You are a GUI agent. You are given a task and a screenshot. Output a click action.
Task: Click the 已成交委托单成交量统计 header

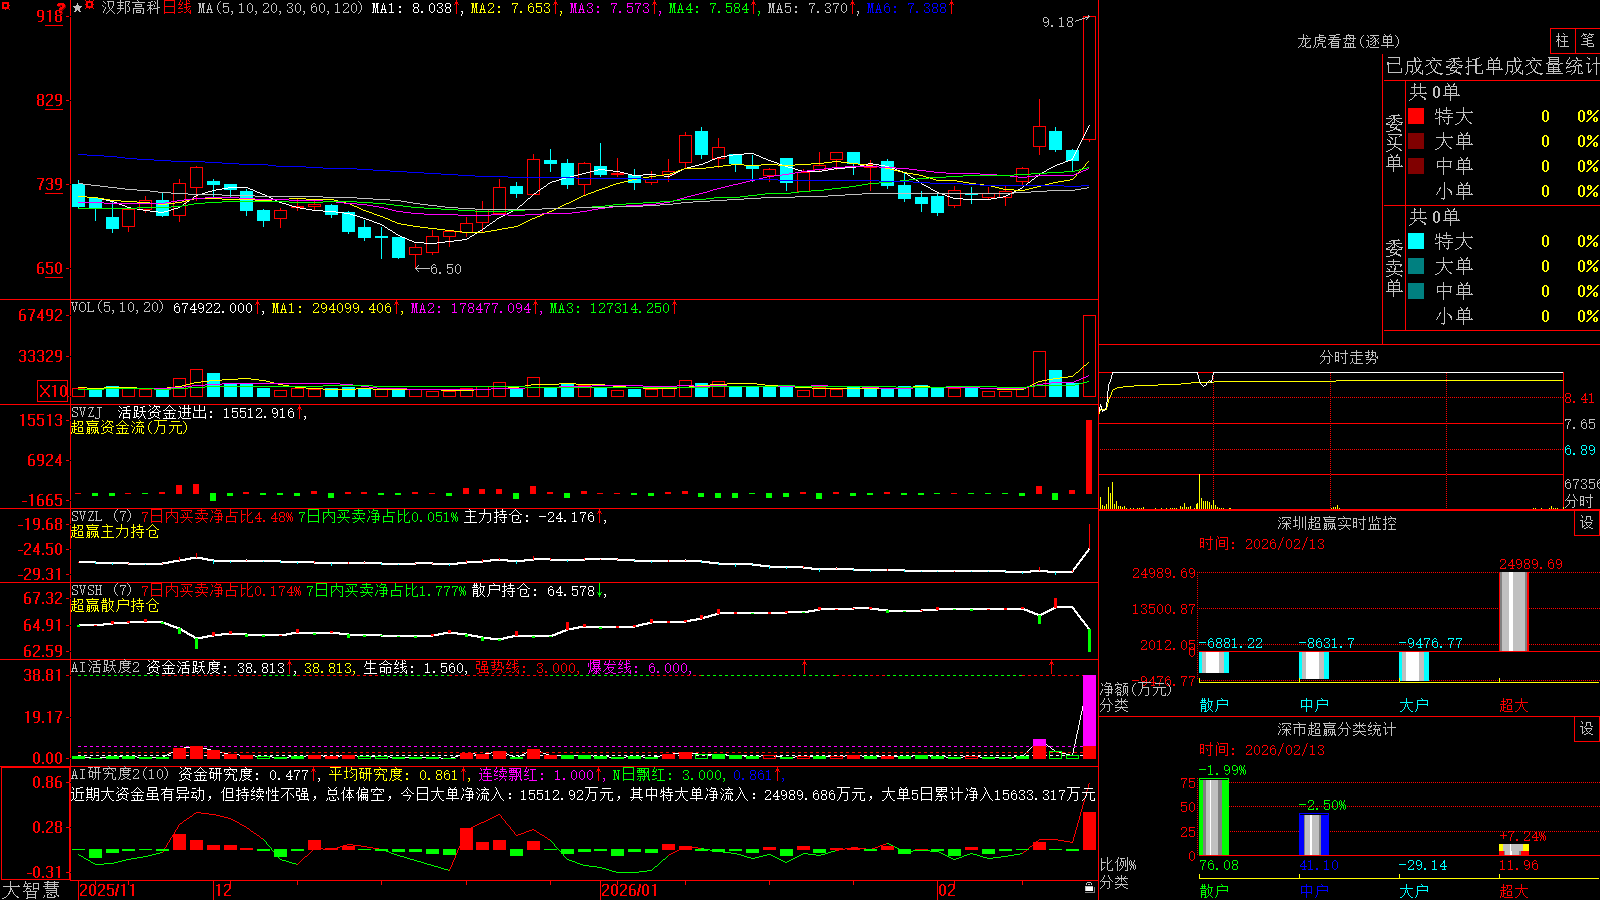(1492, 66)
